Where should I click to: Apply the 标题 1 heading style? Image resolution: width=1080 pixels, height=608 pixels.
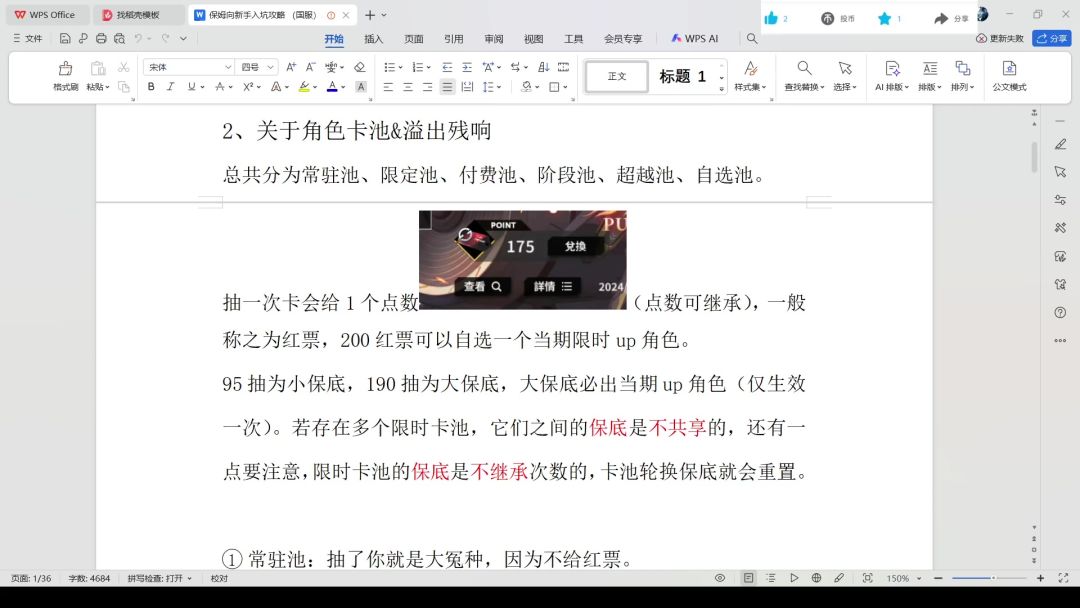pos(683,77)
